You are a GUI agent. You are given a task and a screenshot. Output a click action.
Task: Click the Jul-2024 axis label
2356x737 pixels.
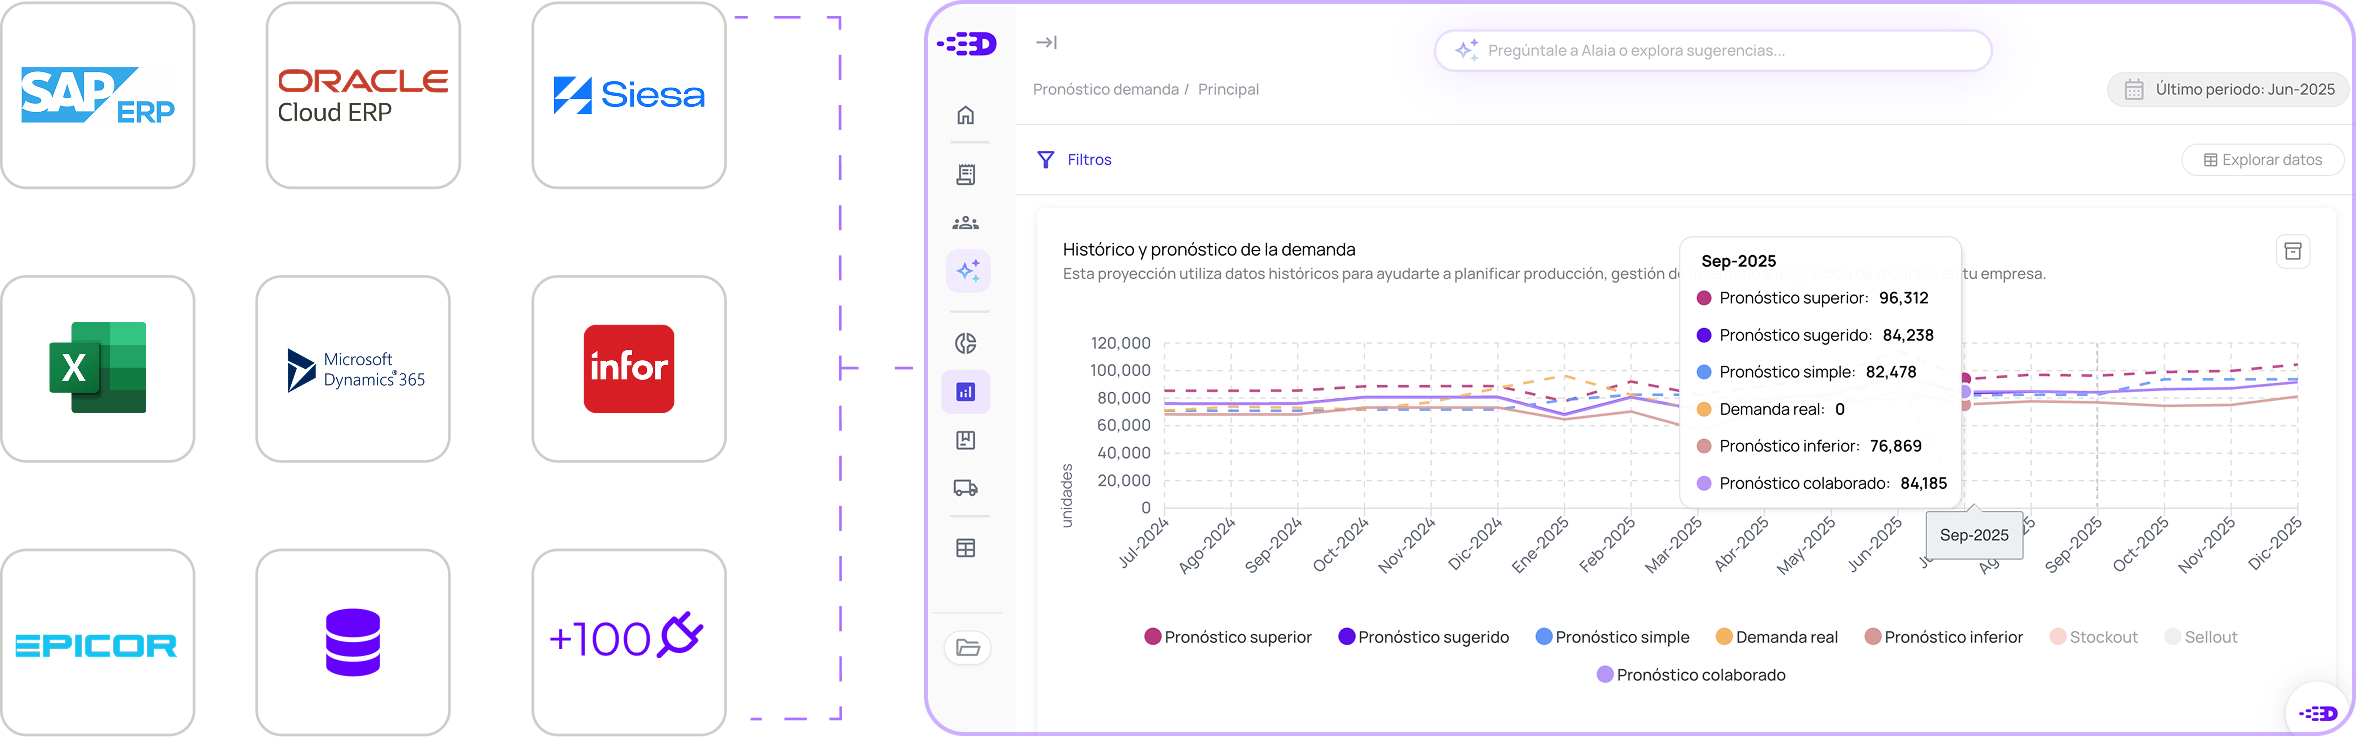1143,543
